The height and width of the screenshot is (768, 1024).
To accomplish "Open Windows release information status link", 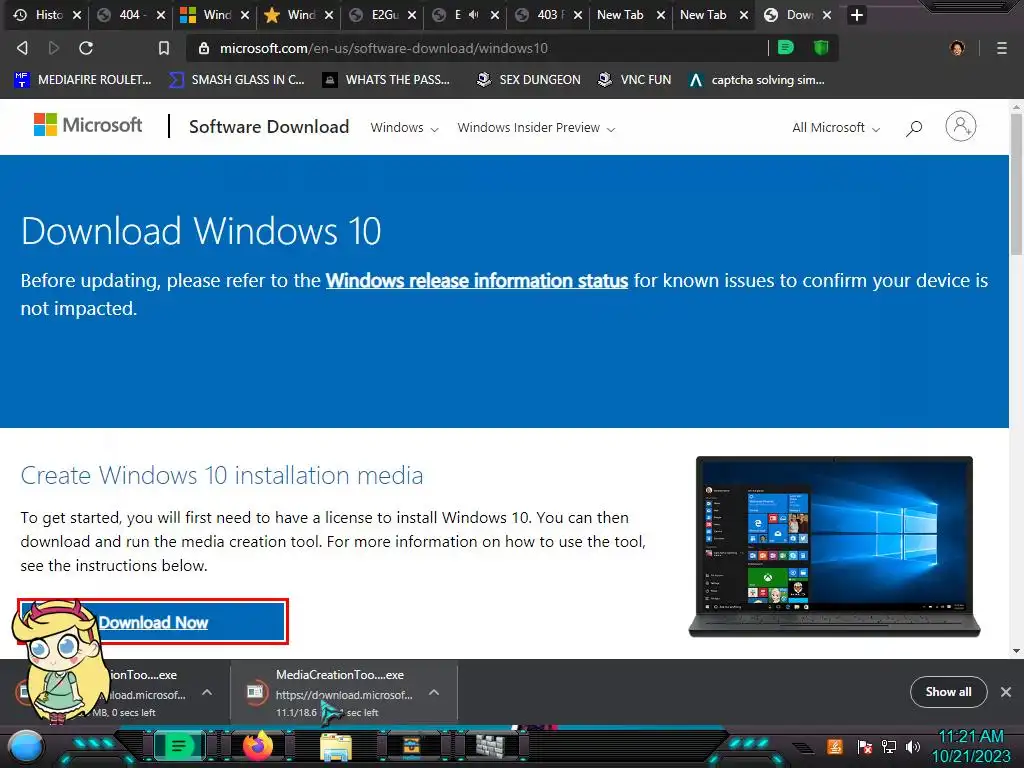I will click(477, 281).
